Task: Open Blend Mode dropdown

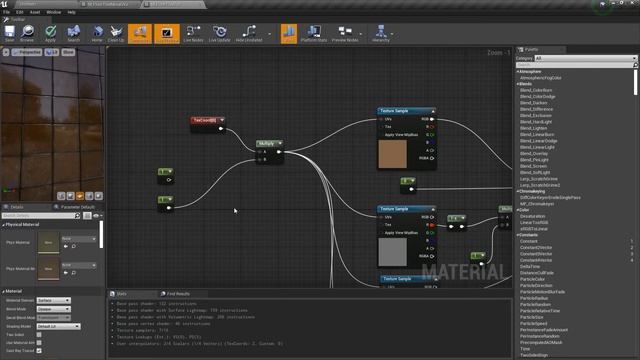Action: click(x=53, y=309)
